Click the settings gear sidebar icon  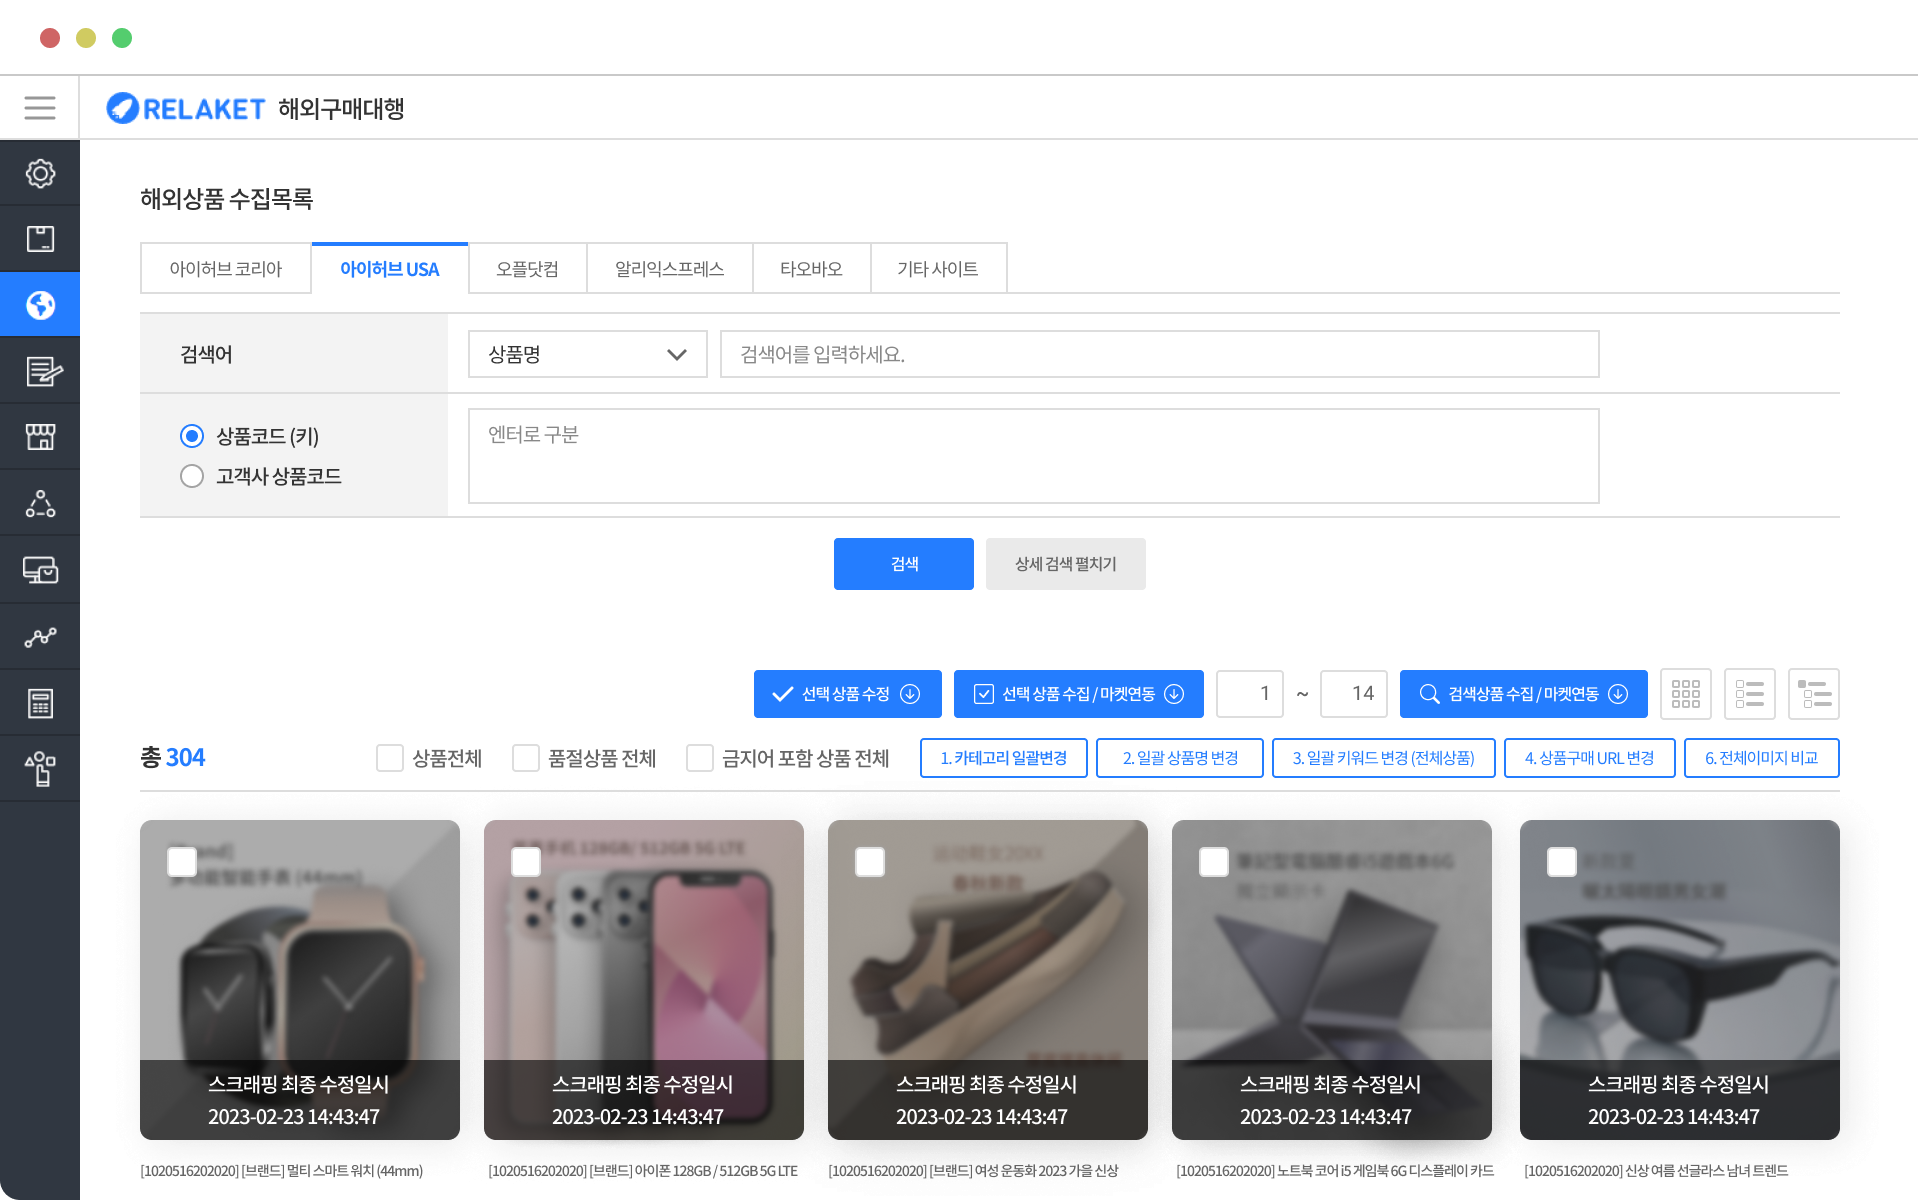pyautogui.click(x=40, y=174)
